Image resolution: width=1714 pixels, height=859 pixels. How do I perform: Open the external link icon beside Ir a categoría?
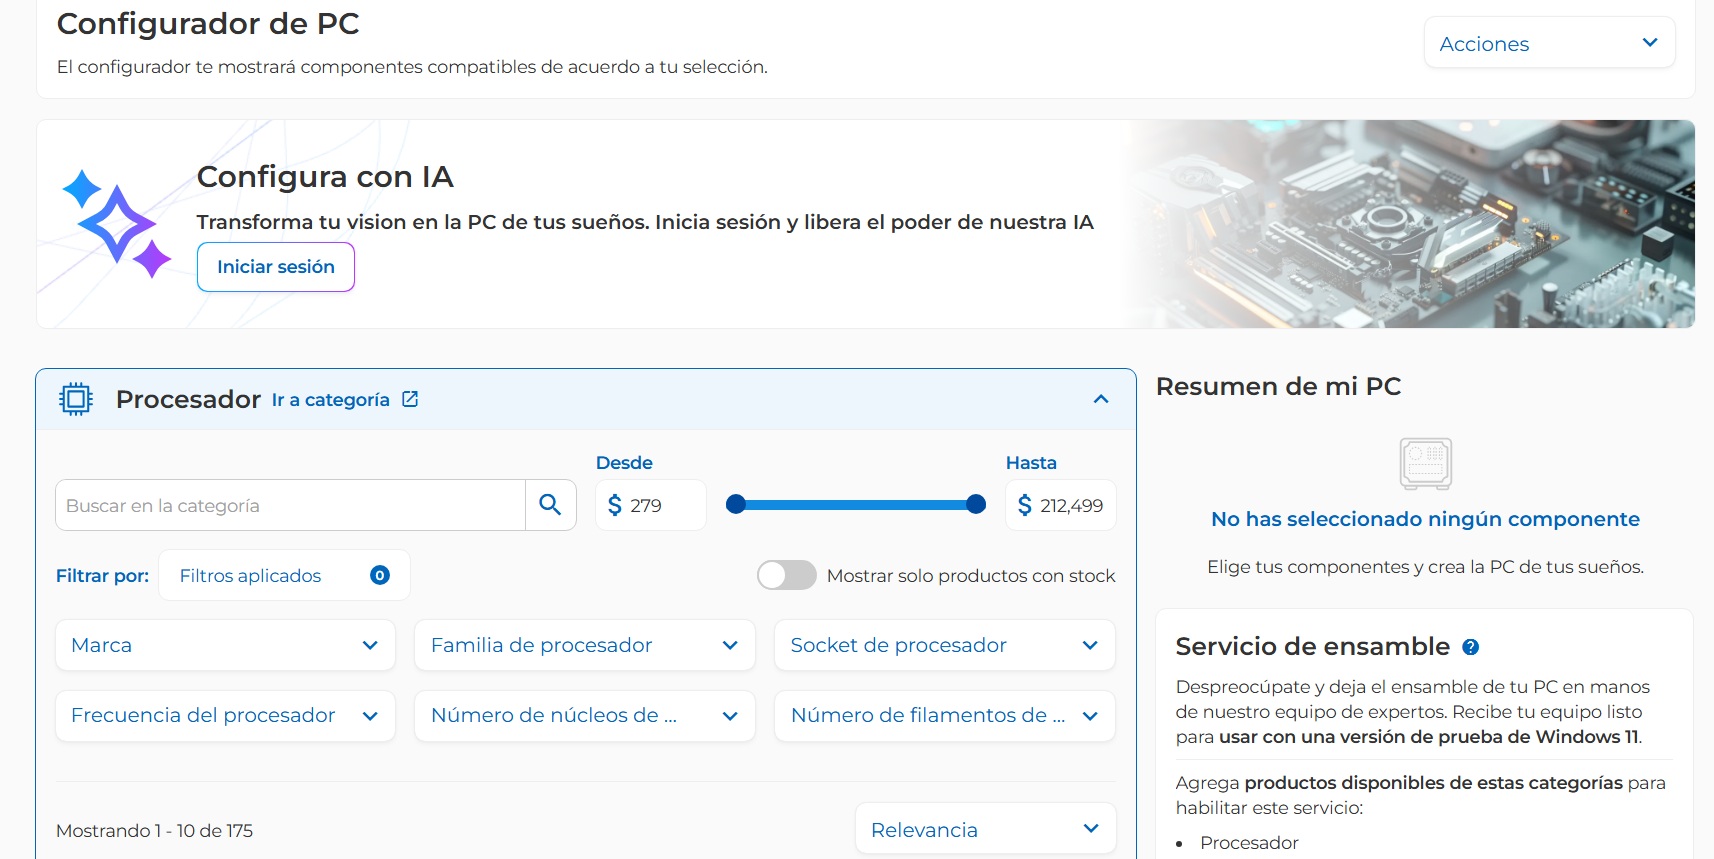410,399
